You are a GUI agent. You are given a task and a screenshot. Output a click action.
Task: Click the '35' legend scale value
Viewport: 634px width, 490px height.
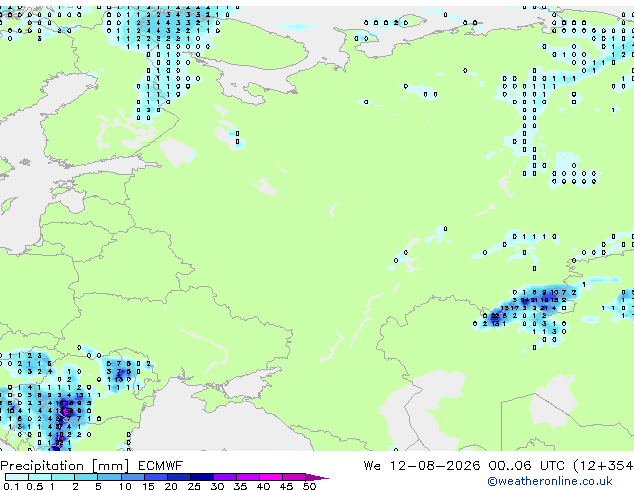[x=240, y=486]
